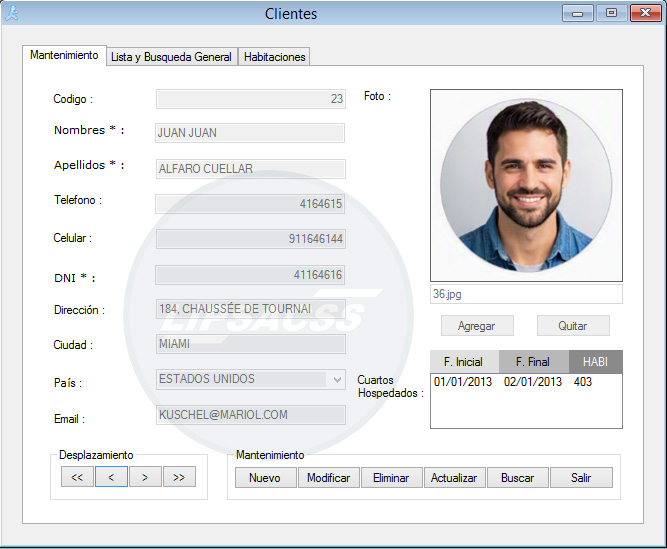Click the Nuevo button
The width and height of the screenshot is (667, 549).
click(x=265, y=478)
